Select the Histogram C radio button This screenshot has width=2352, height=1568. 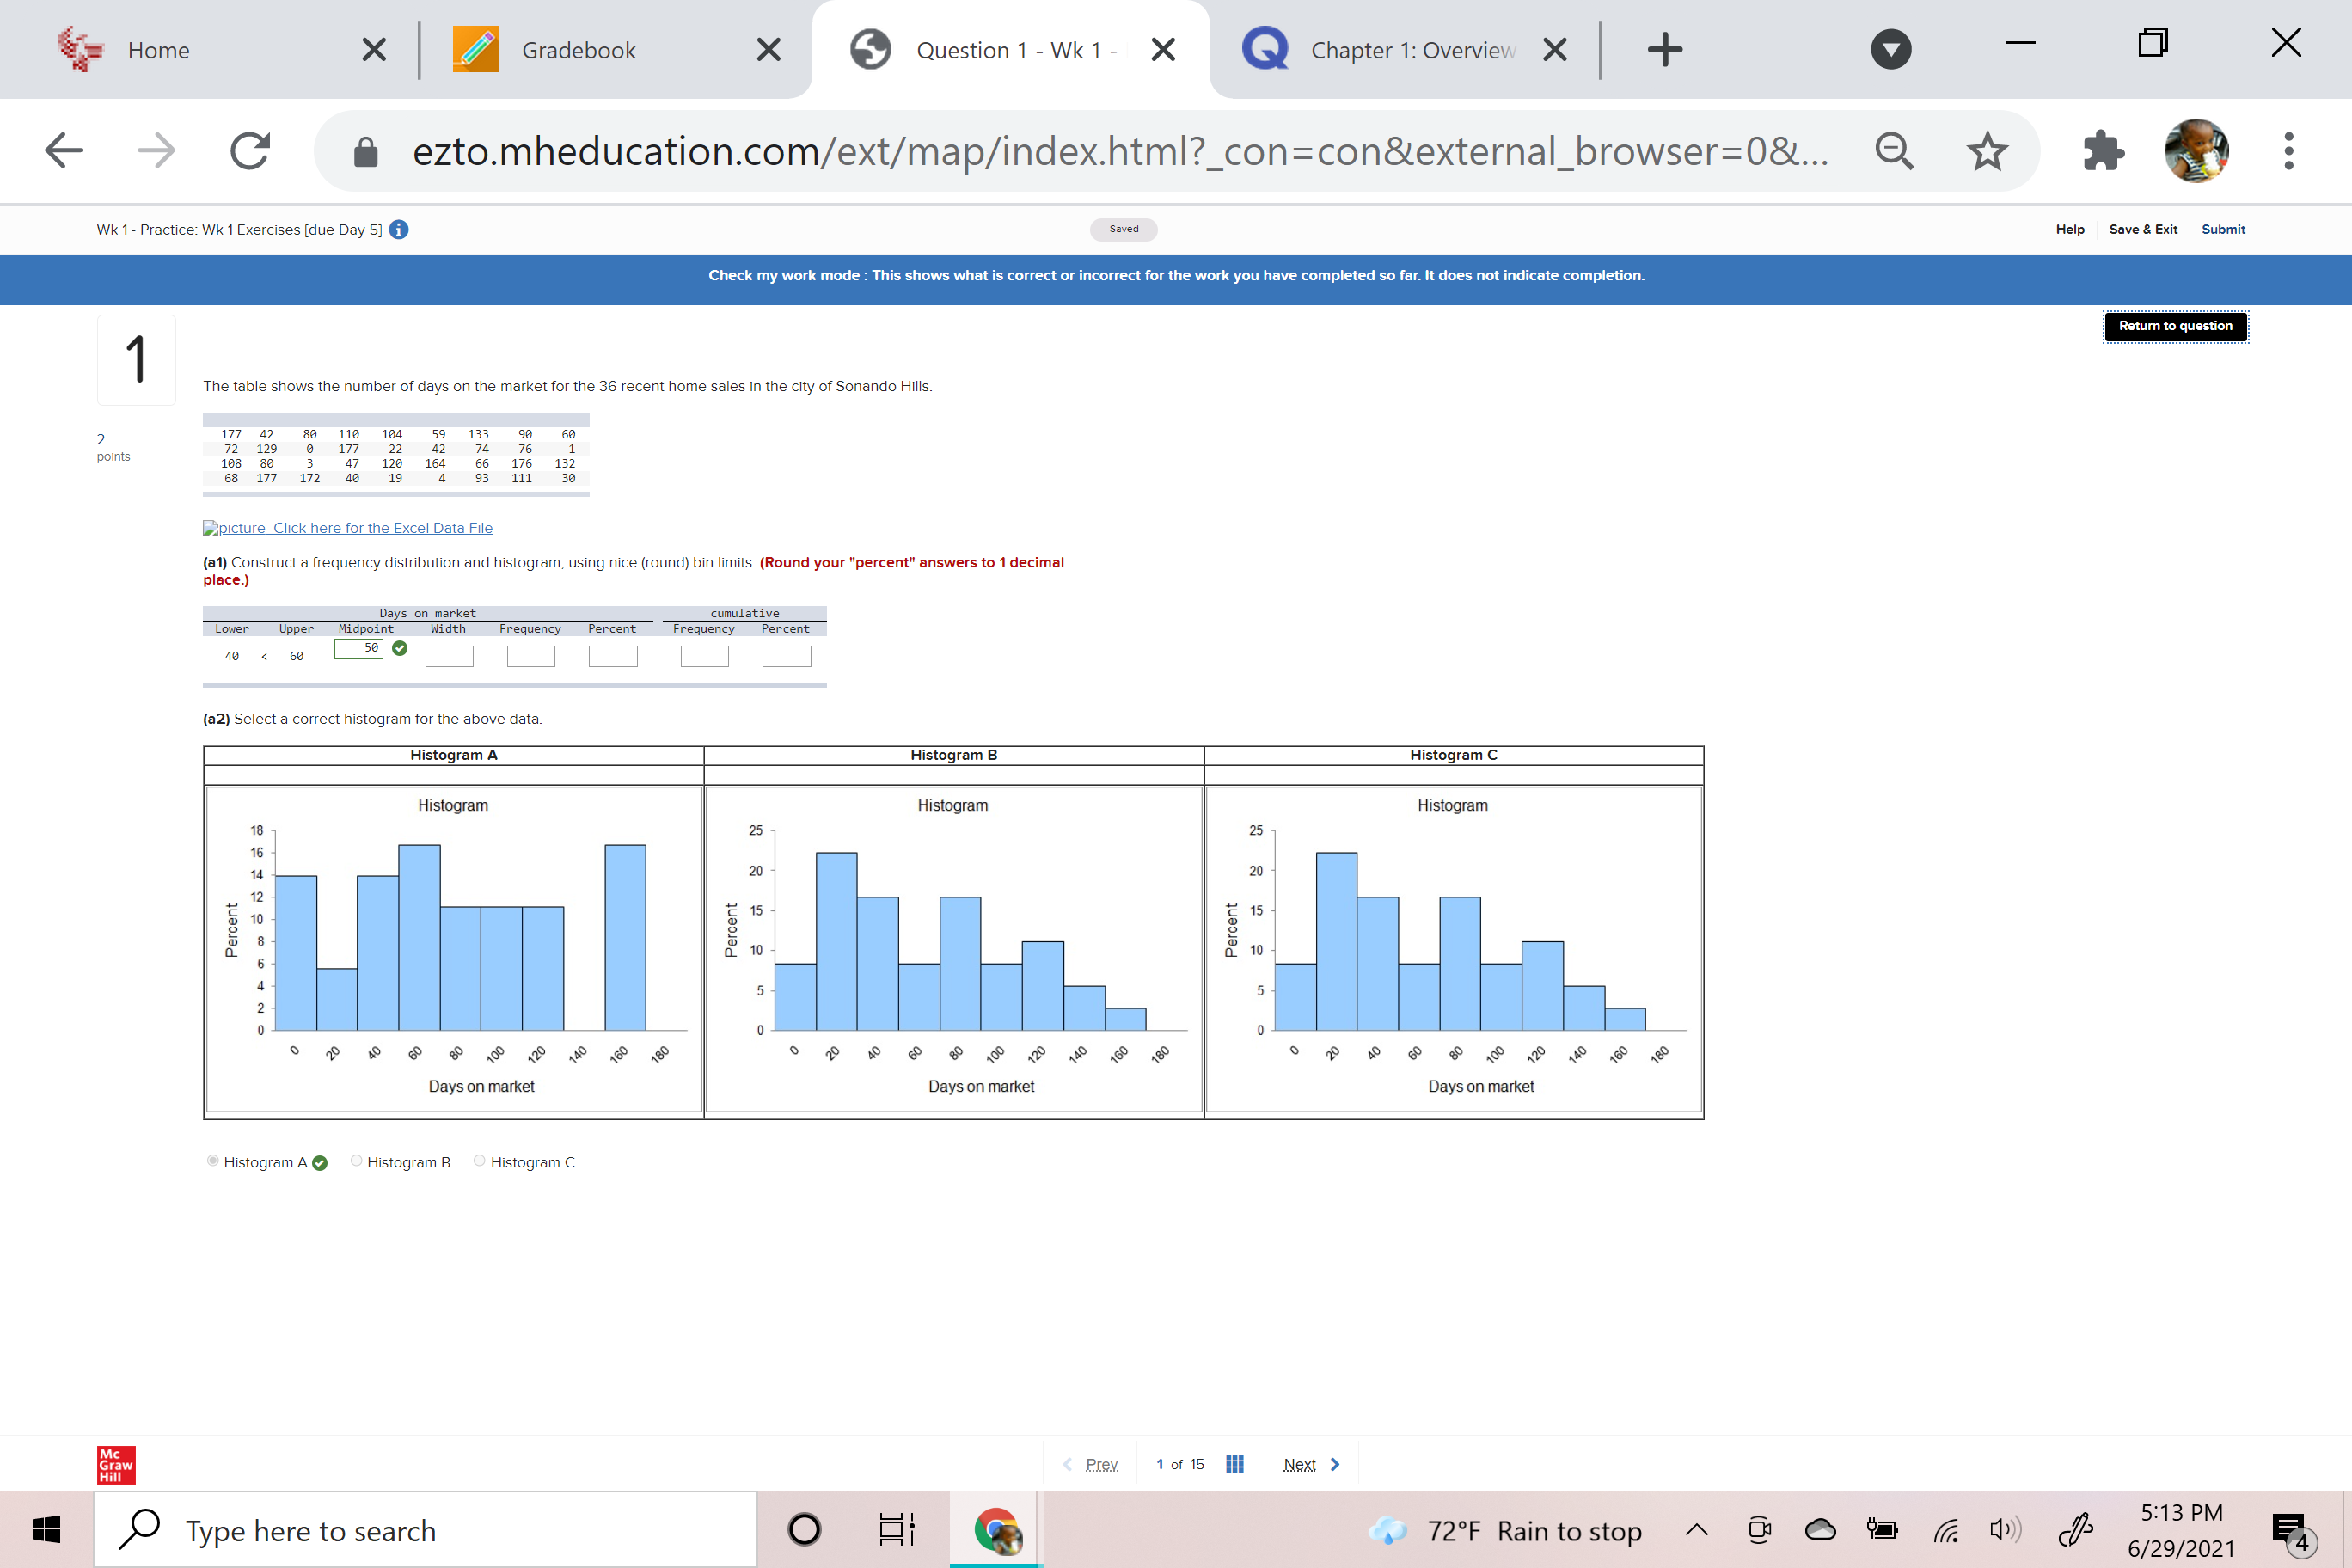pos(479,1160)
